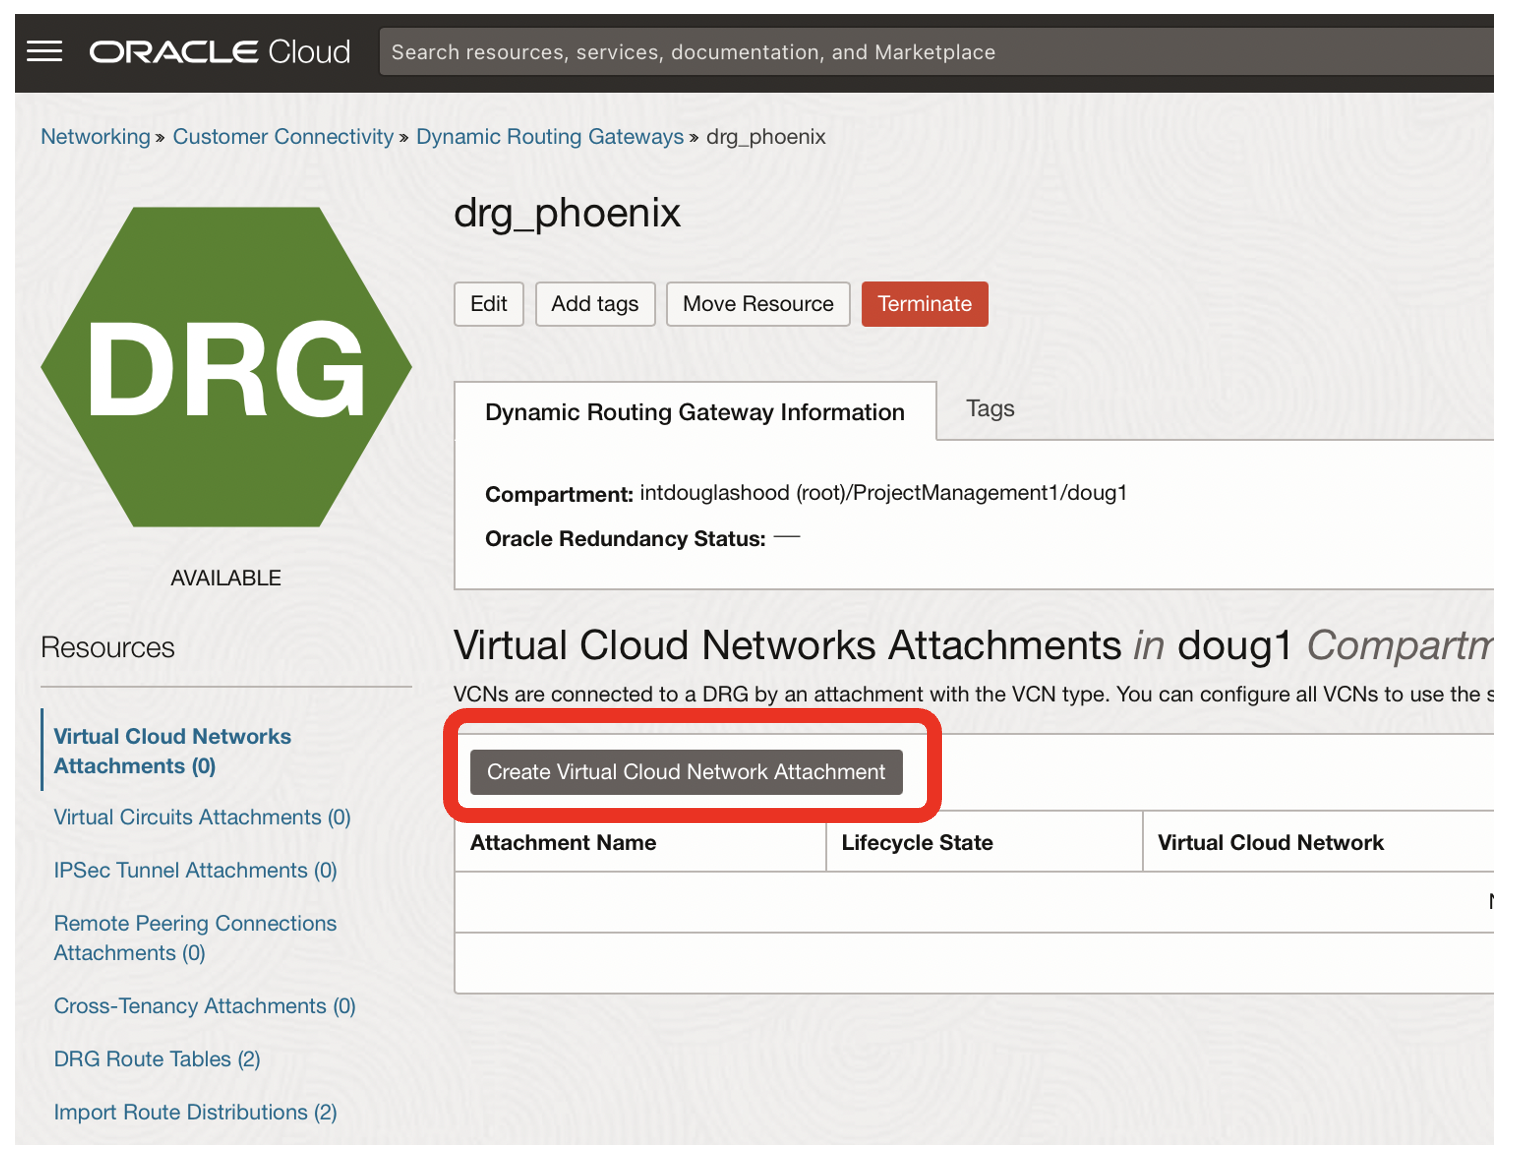Open IPSec Tunnel Attachments resource
The height and width of the screenshot is (1162, 1518).
click(195, 870)
